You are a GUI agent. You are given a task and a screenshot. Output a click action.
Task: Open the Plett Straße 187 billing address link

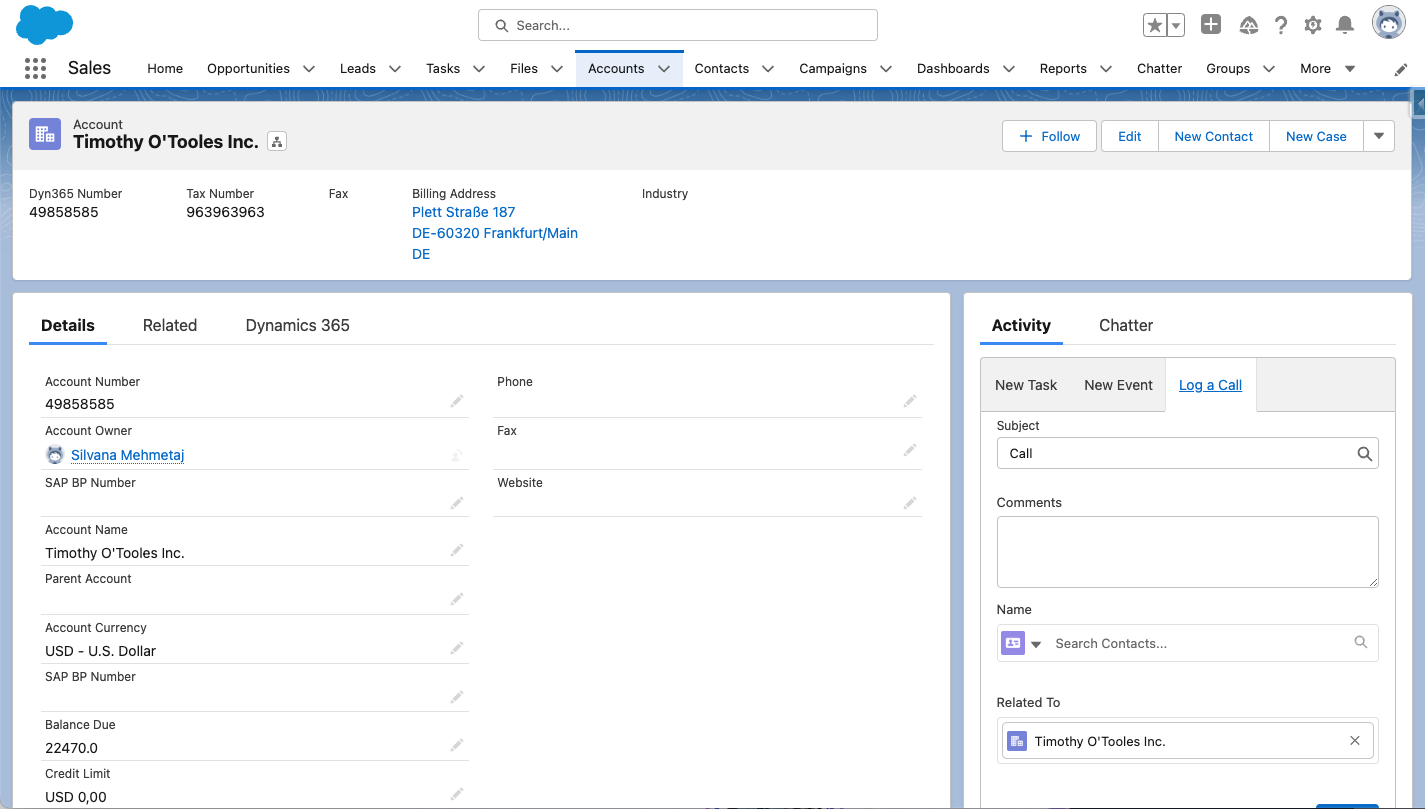(x=464, y=212)
